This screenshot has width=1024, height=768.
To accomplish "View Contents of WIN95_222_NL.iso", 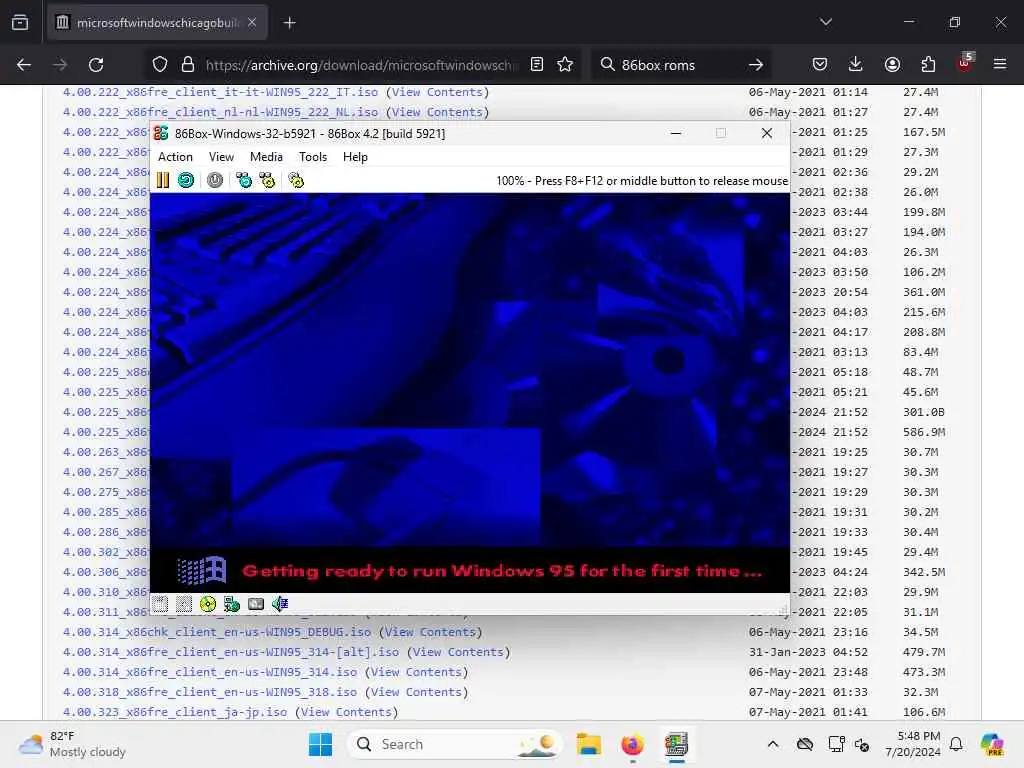I will [x=437, y=112].
